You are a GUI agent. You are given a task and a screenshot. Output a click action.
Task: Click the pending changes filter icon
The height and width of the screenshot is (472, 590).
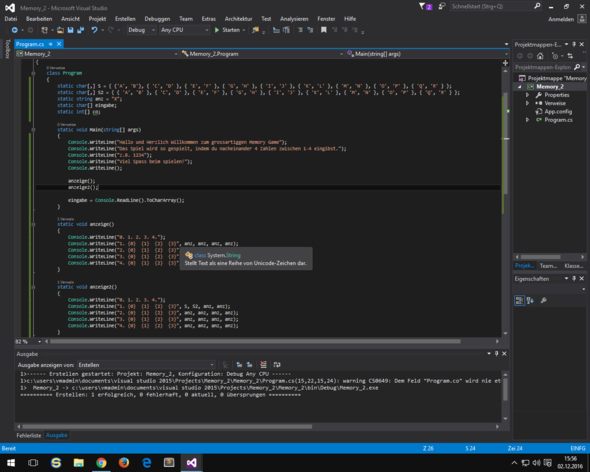(555, 56)
